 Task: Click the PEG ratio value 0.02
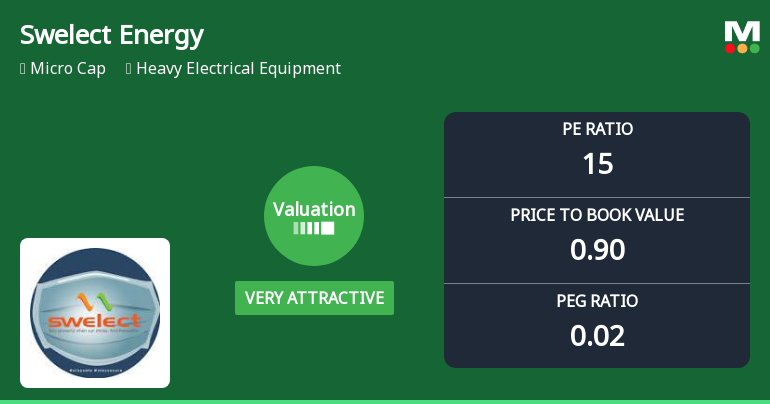coord(597,336)
